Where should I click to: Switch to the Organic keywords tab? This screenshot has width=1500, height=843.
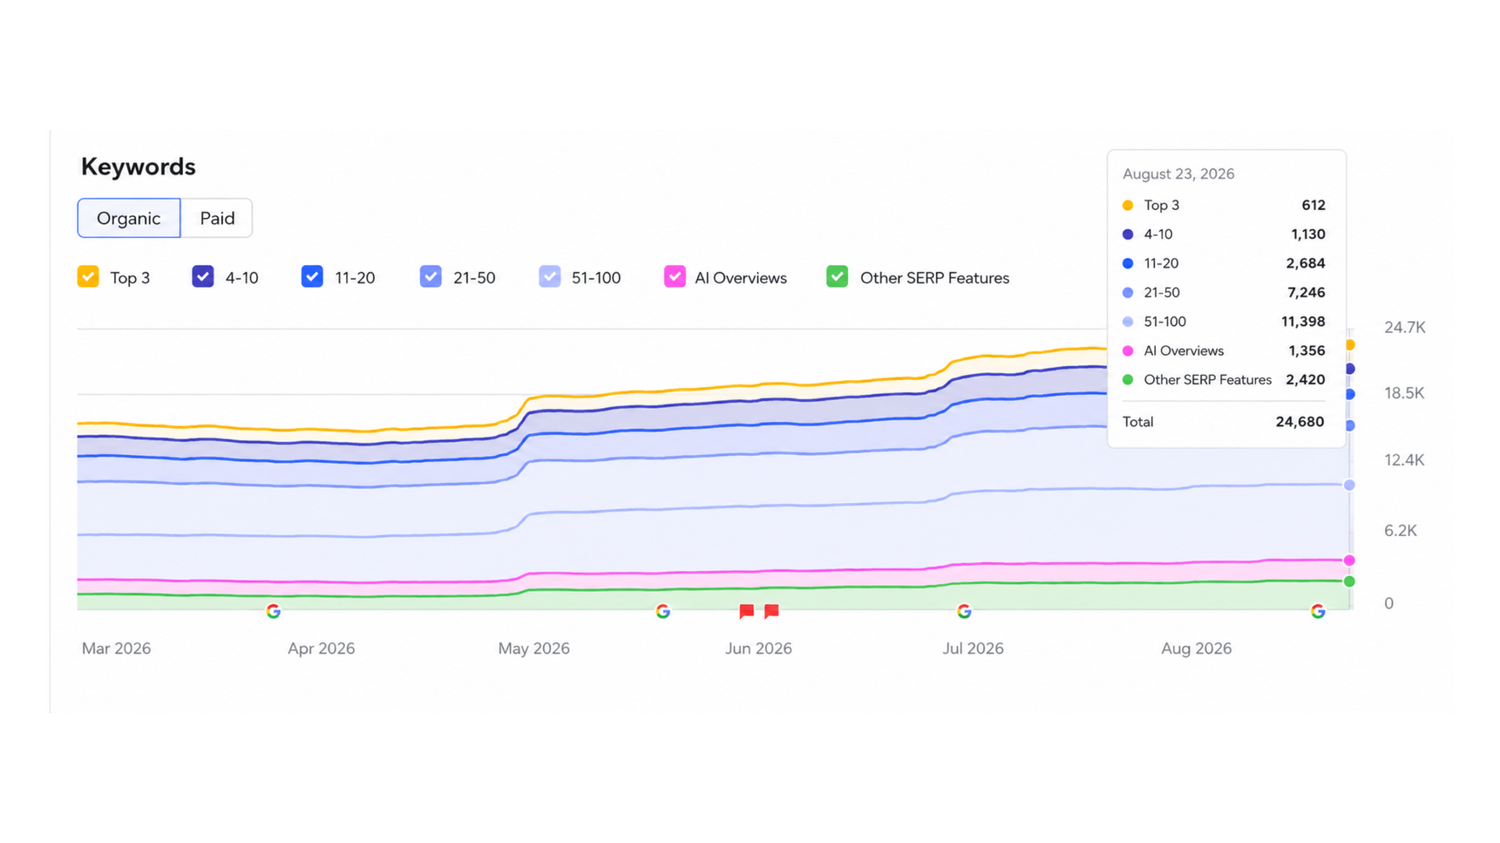pos(129,218)
